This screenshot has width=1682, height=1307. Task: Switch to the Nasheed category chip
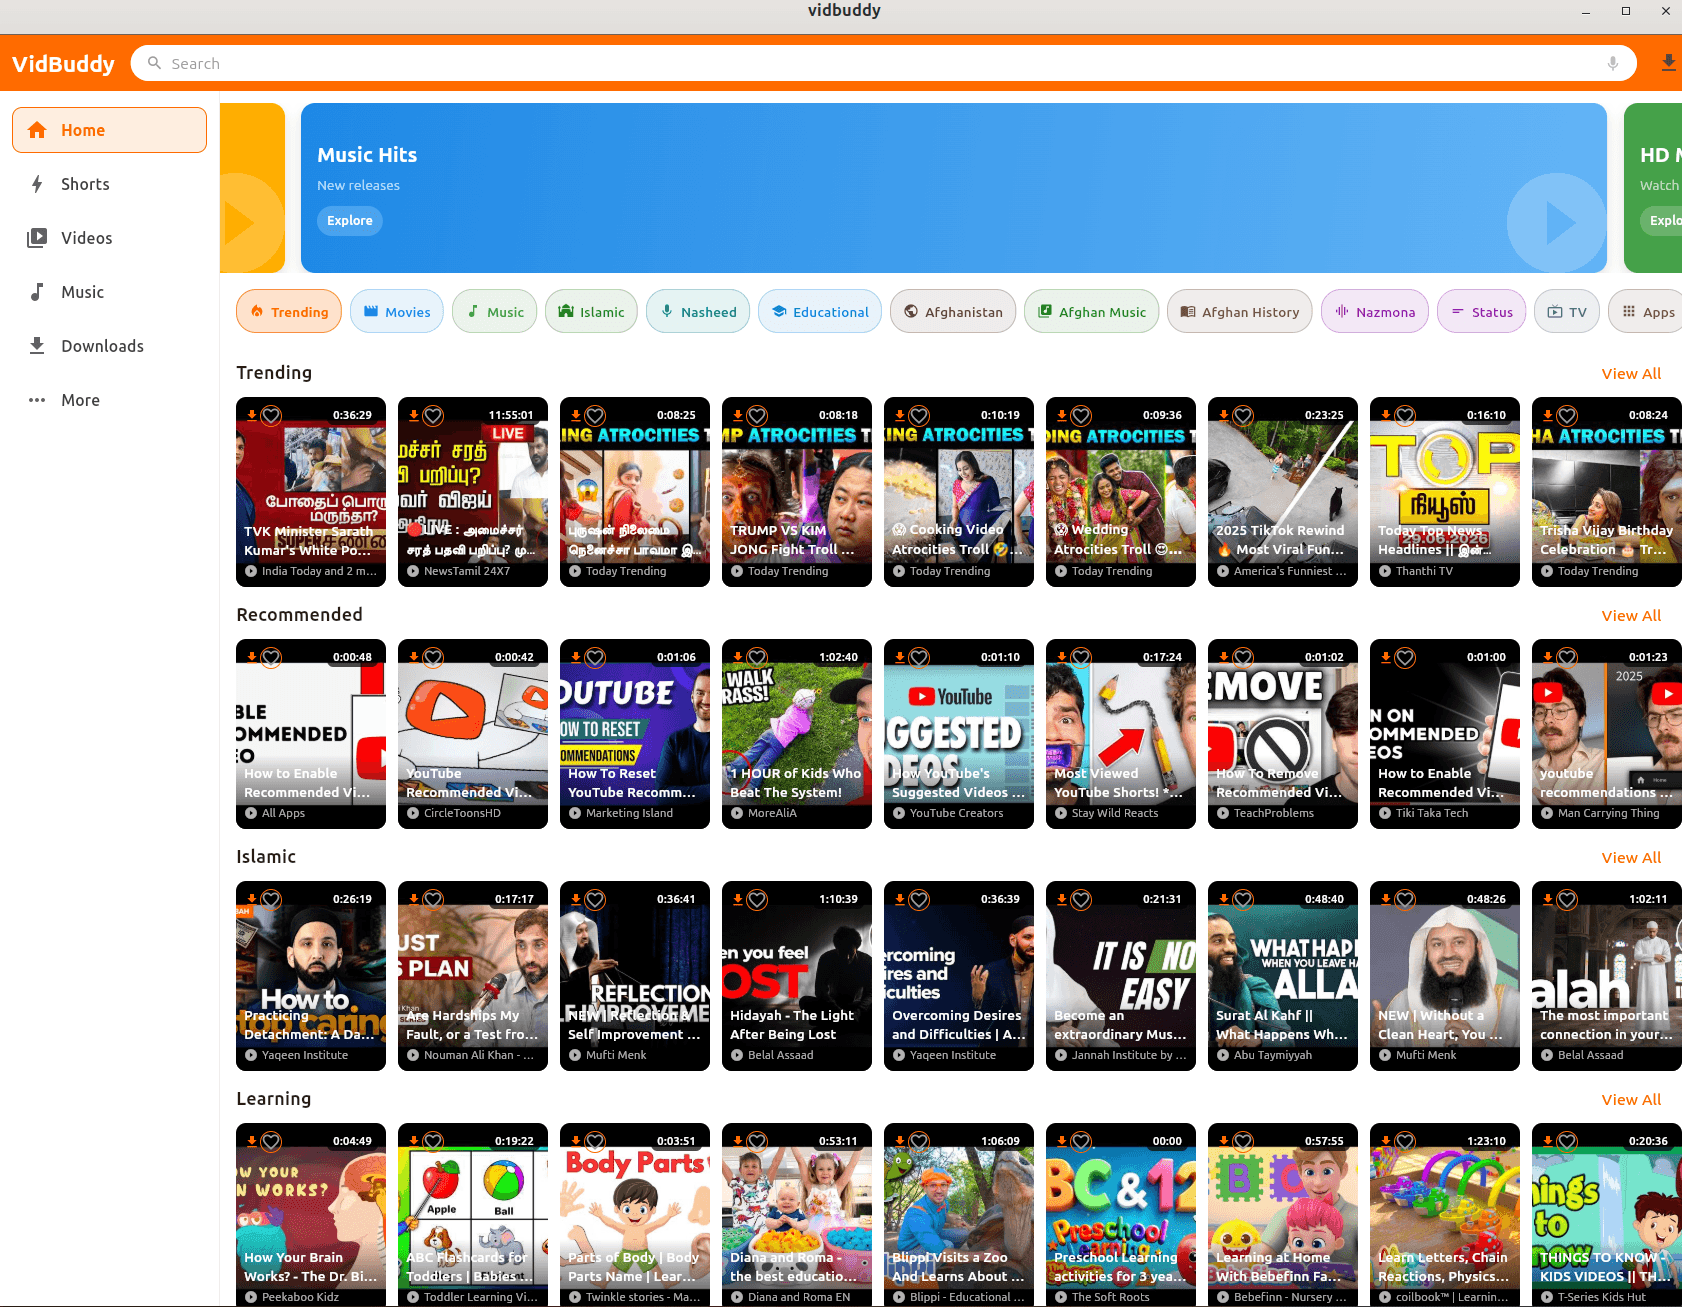tap(697, 312)
